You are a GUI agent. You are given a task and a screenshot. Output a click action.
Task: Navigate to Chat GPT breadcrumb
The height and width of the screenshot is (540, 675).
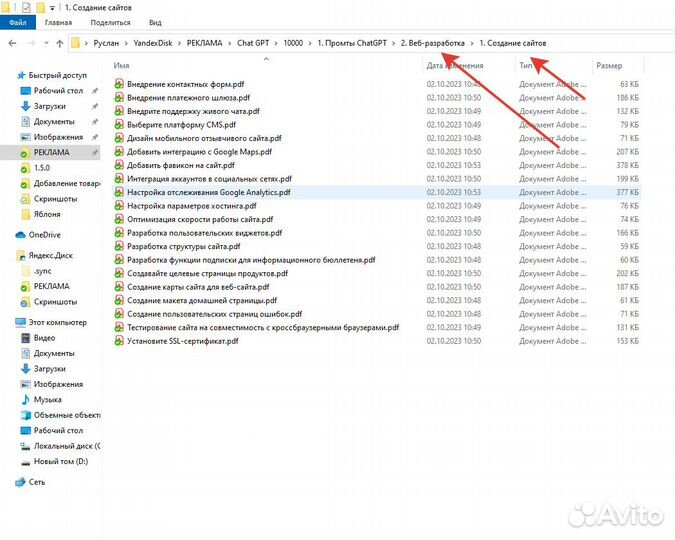click(253, 43)
